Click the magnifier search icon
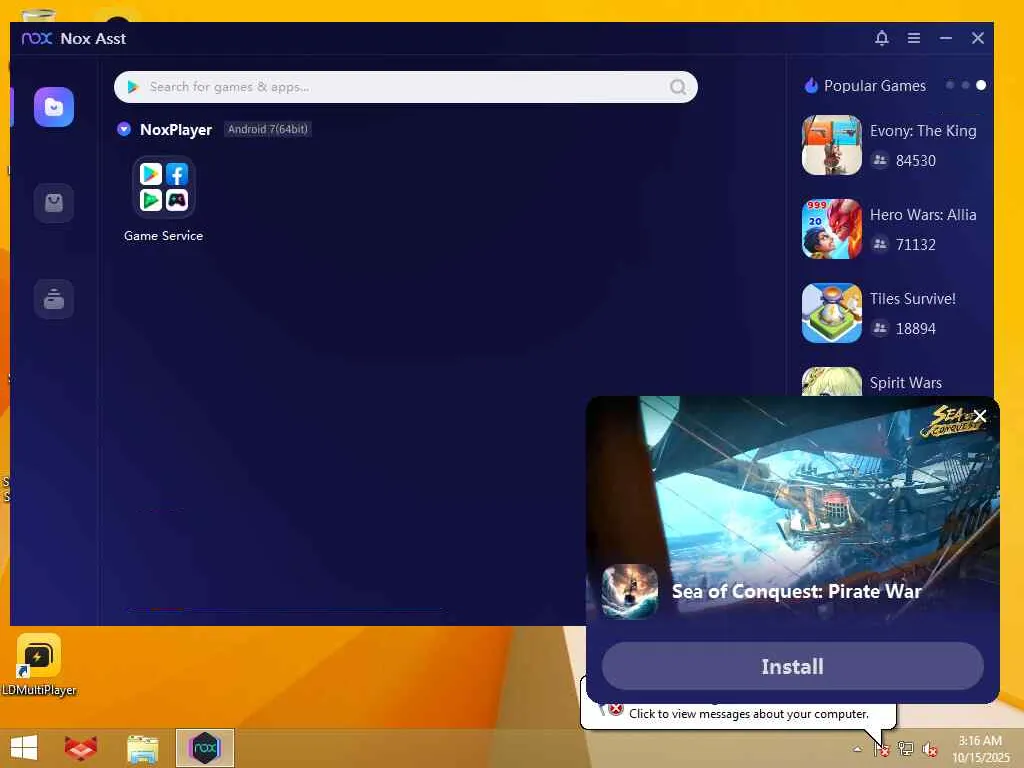The image size is (1024, 768). click(x=678, y=87)
